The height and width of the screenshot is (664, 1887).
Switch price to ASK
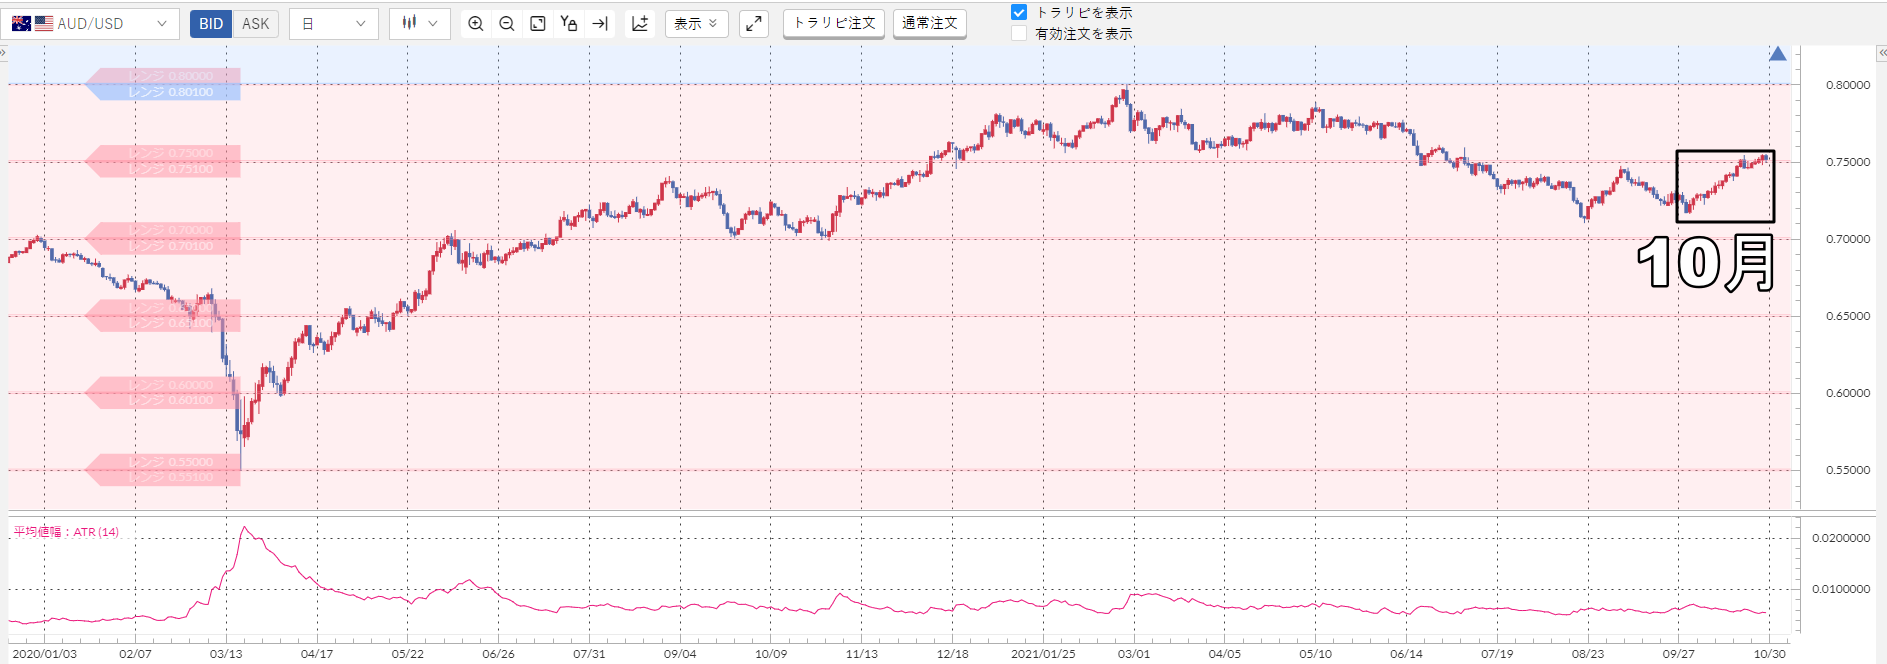(256, 23)
